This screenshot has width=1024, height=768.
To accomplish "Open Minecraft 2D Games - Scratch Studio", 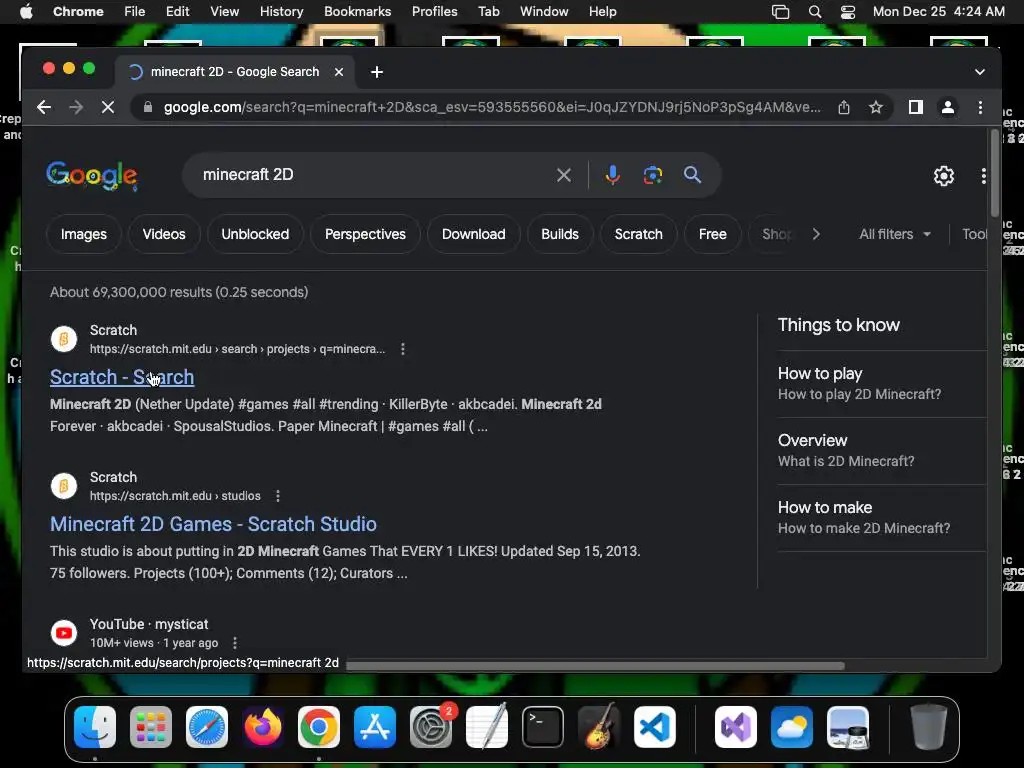I will click(213, 524).
